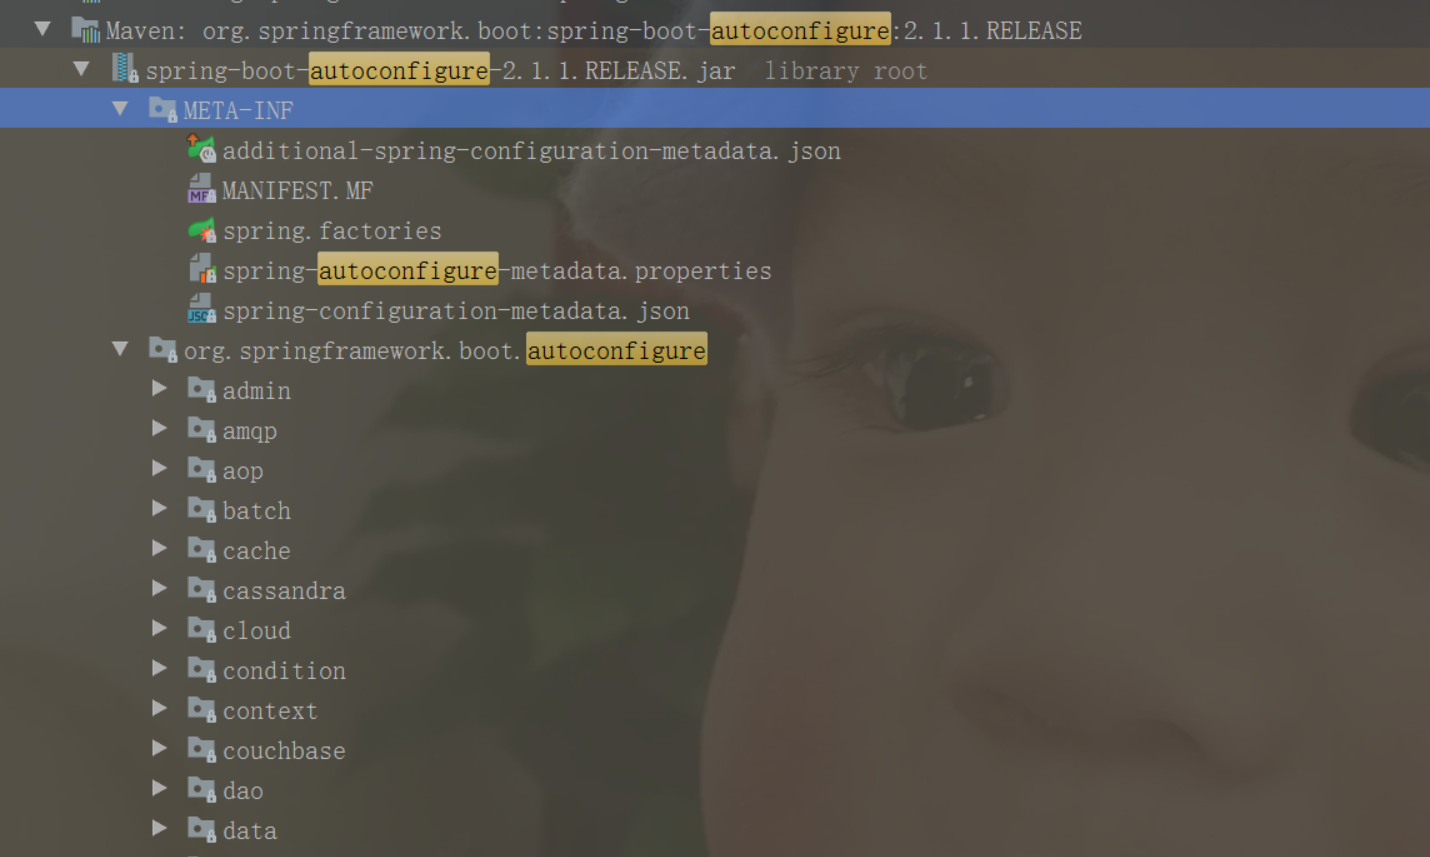1430x857 pixels.
Task: Open the MANIFEST.MF file
Action: (297, 190)
